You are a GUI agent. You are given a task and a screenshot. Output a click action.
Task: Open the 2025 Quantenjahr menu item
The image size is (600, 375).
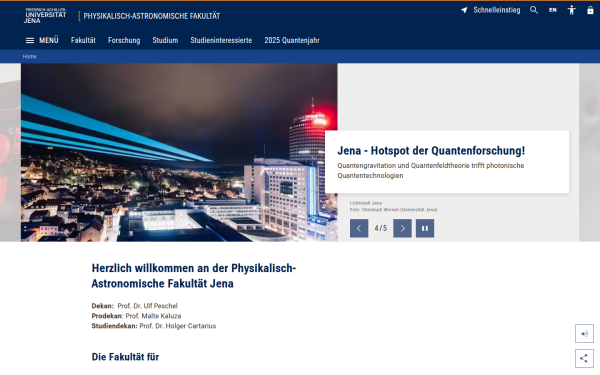point(292,40)
